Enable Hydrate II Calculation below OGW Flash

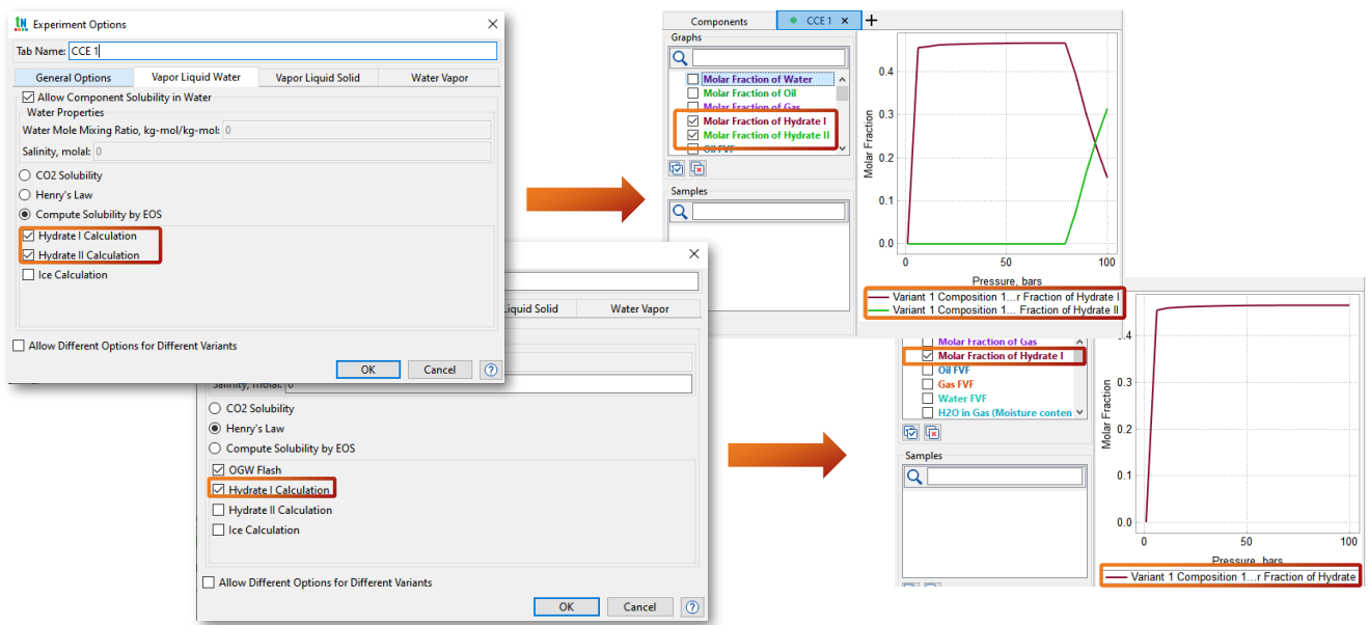pos(219,510)
